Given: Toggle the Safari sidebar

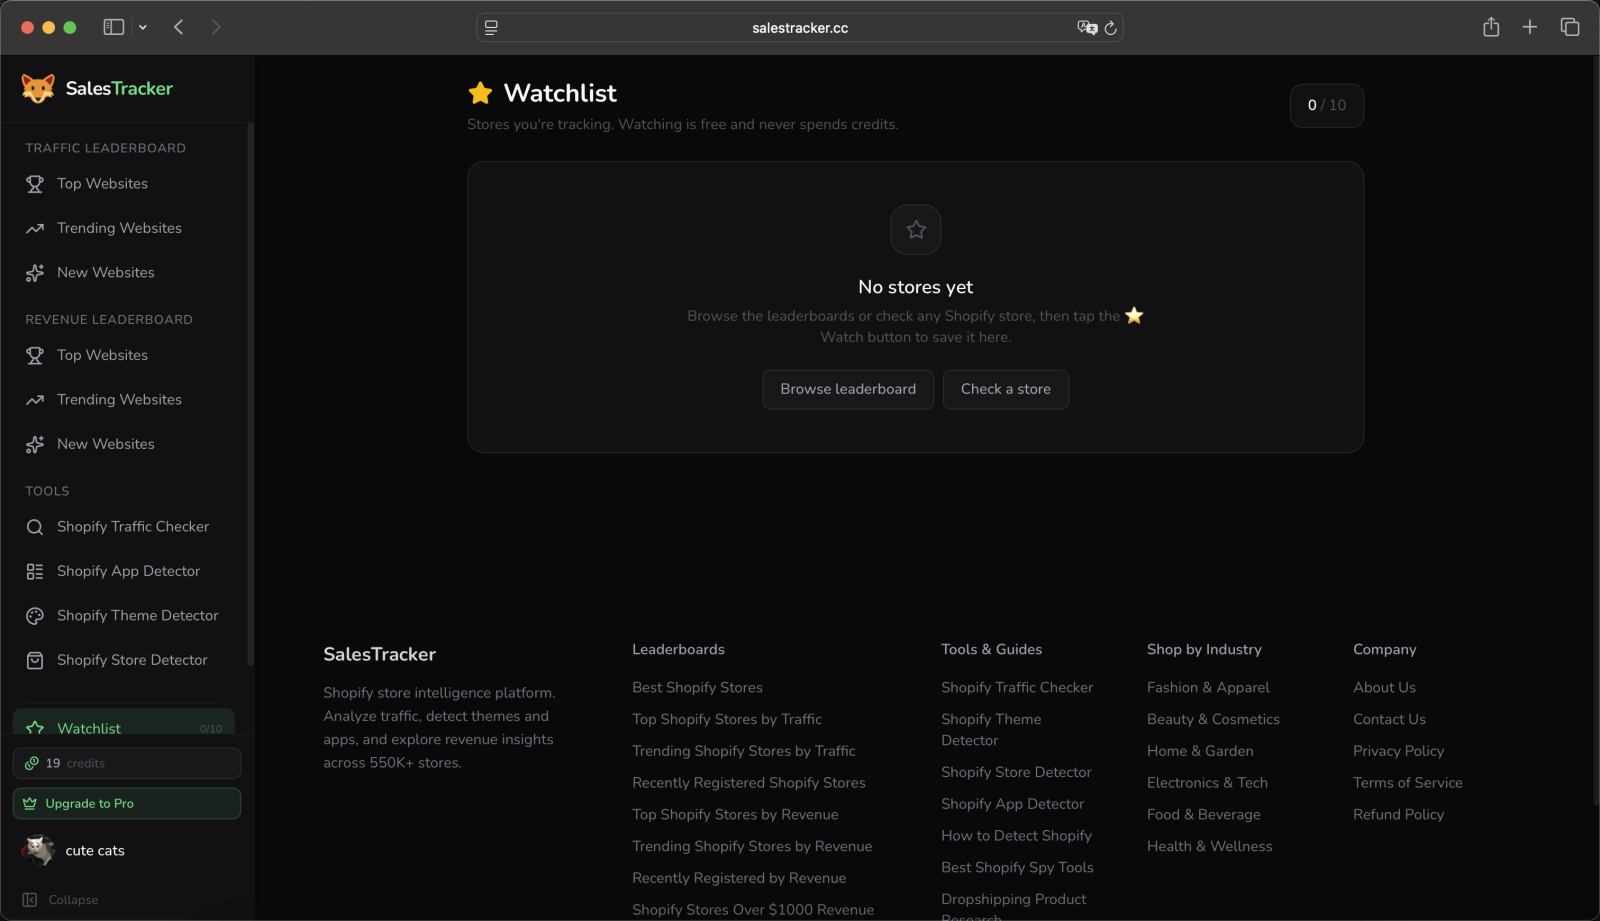Looking at the screenshot, I should tap(114, 27).
